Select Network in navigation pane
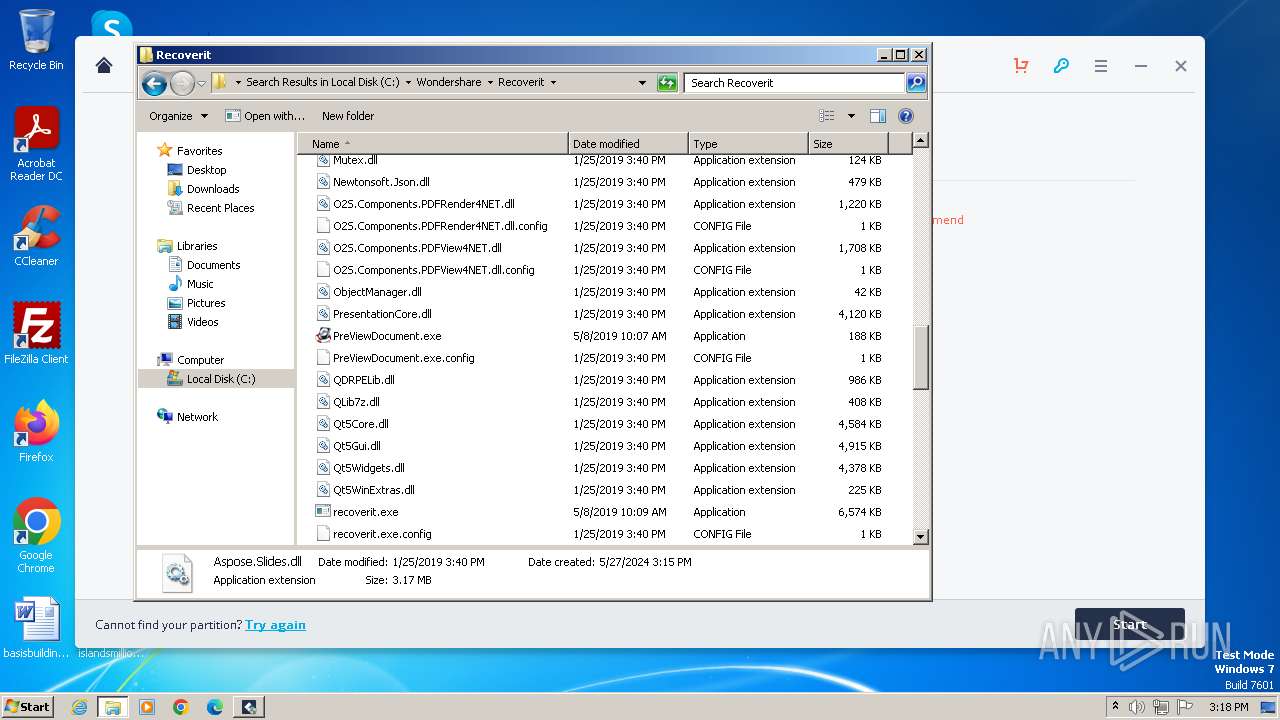Screen dimensions: 1280x720 point(197,417)
